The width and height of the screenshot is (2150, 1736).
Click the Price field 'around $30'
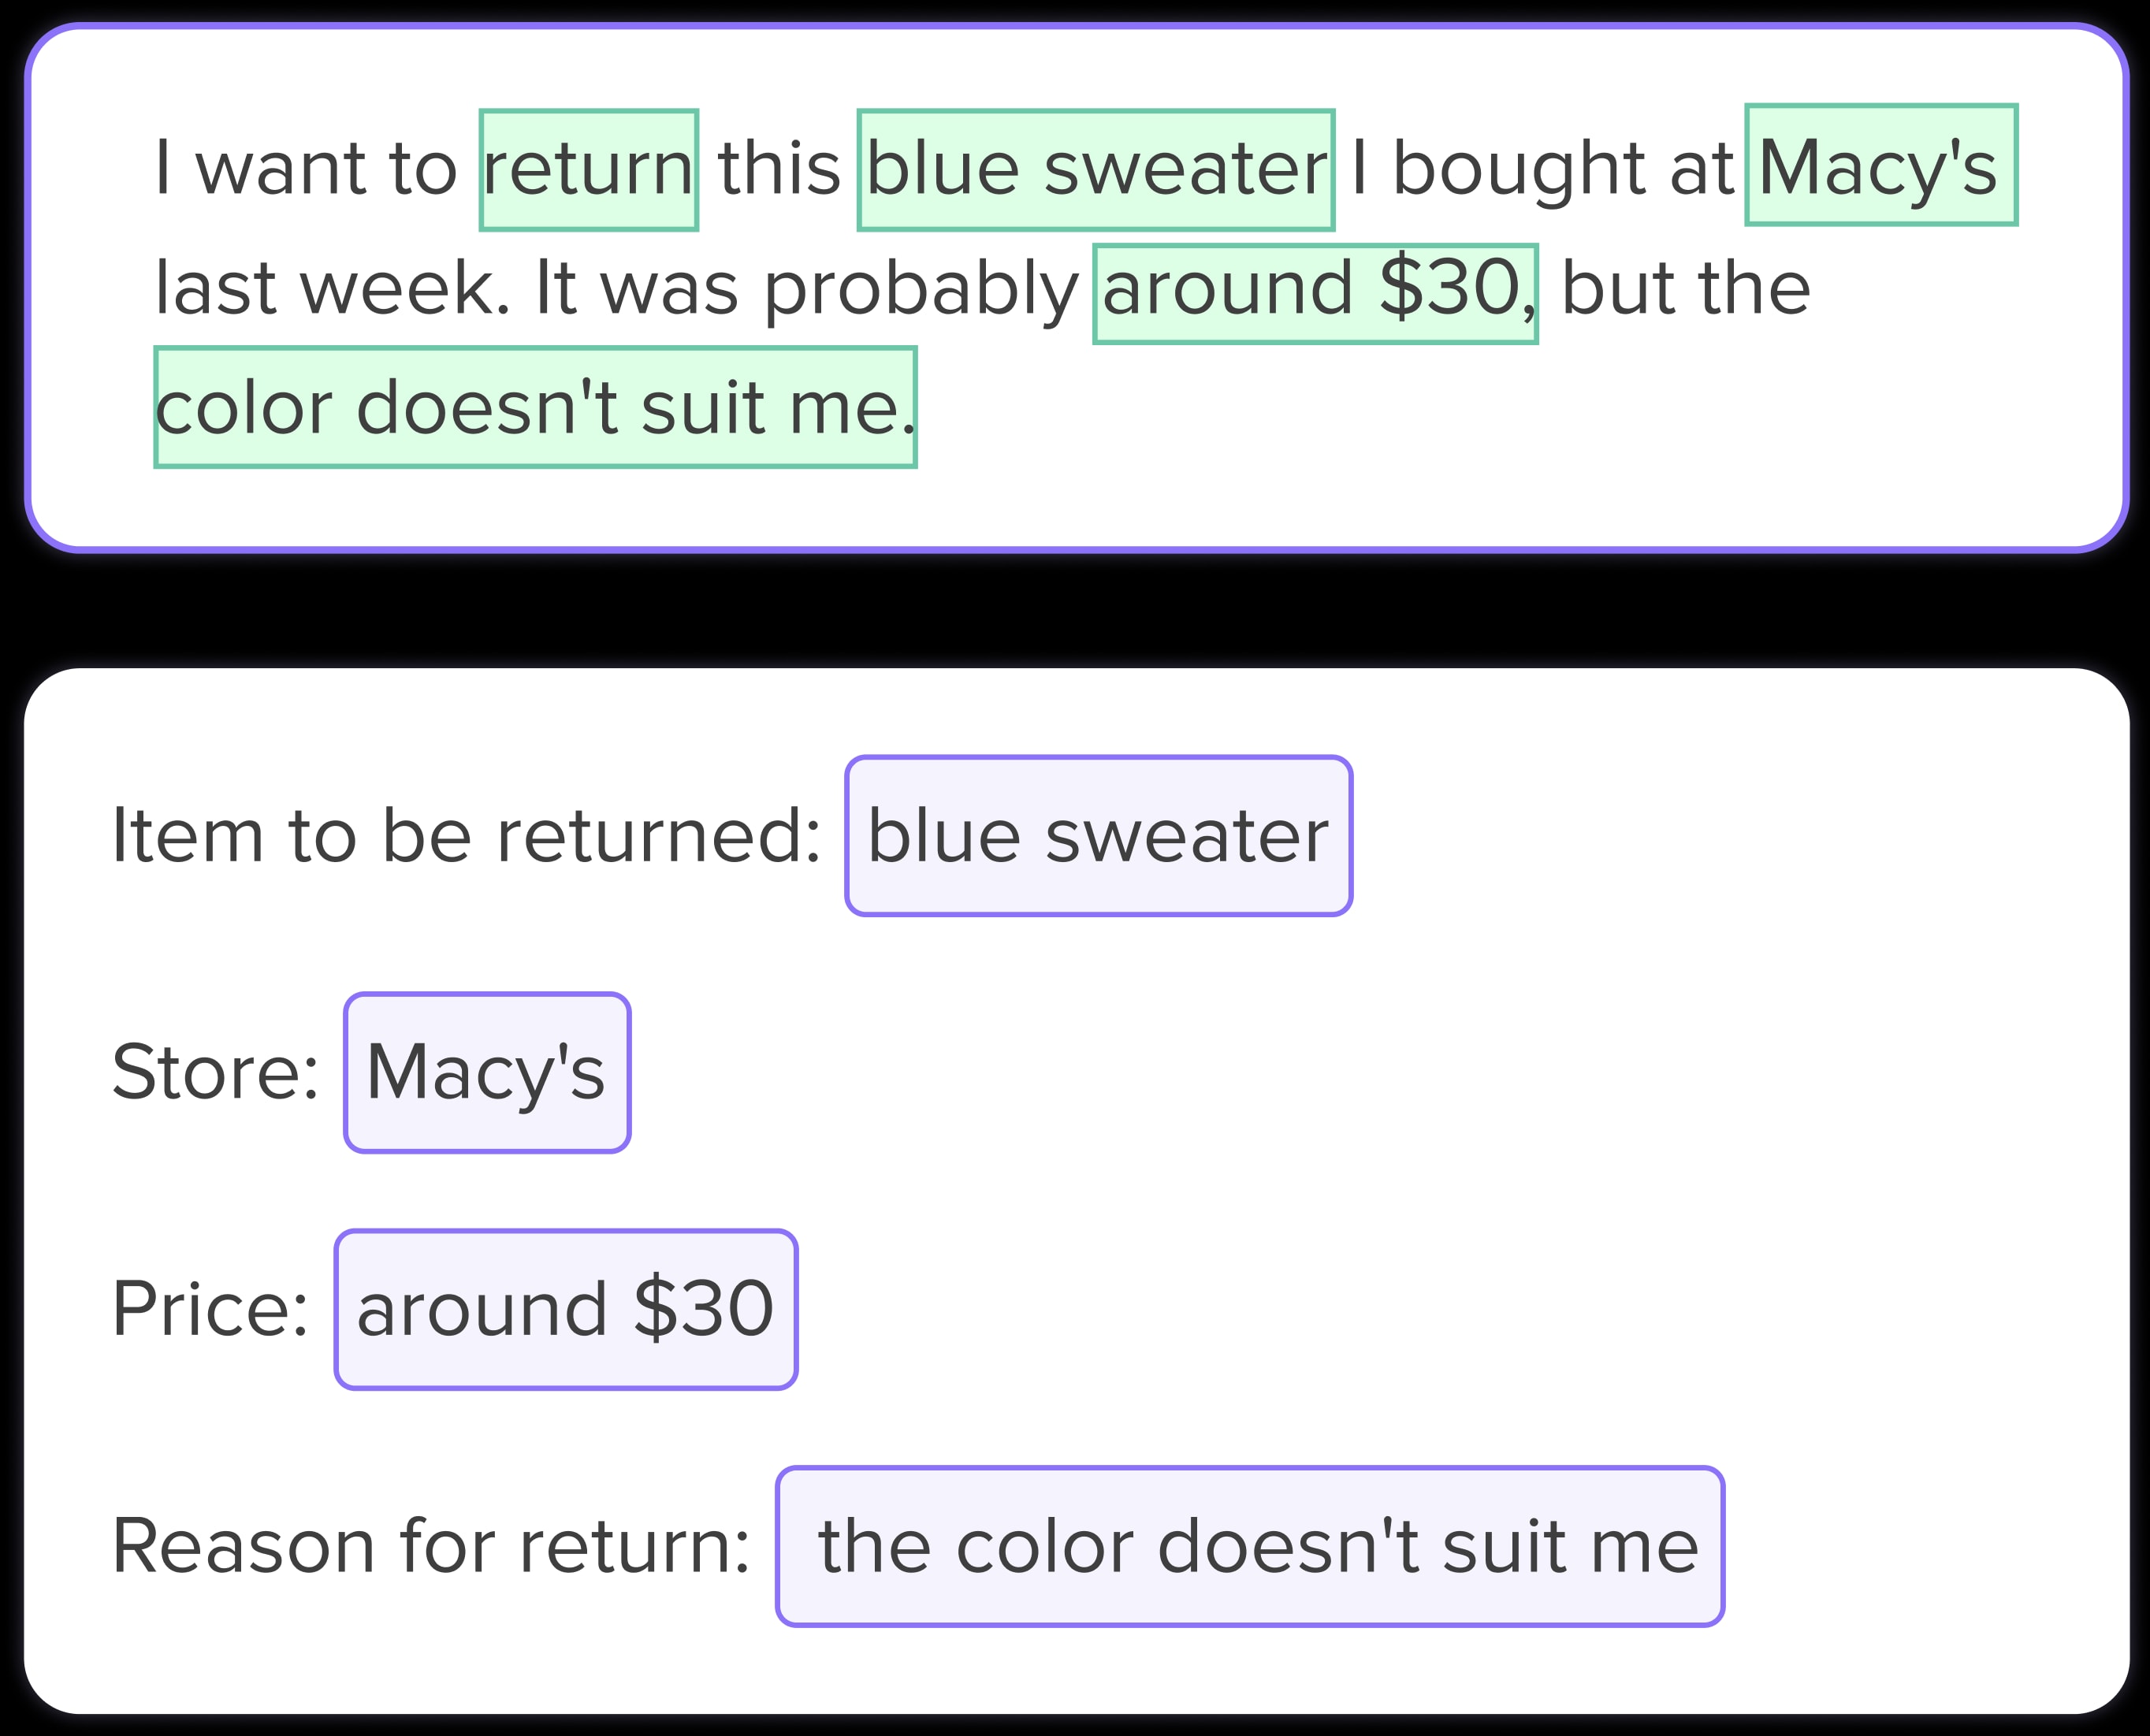566,1310
